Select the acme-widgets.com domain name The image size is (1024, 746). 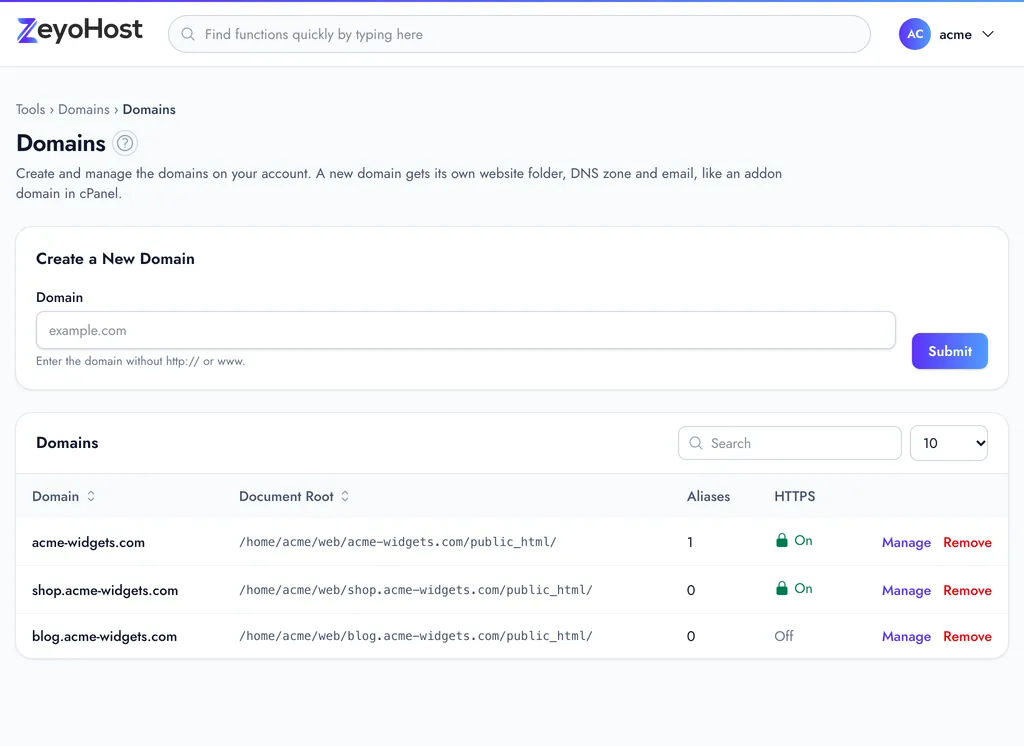click(x=88, y=542)
